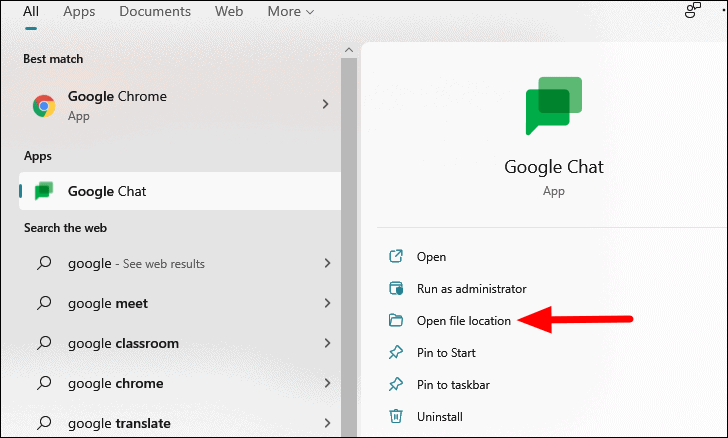Screen dimensions: 728x438
Task: Click the Open icon in actions list
Action: [396, 256]
